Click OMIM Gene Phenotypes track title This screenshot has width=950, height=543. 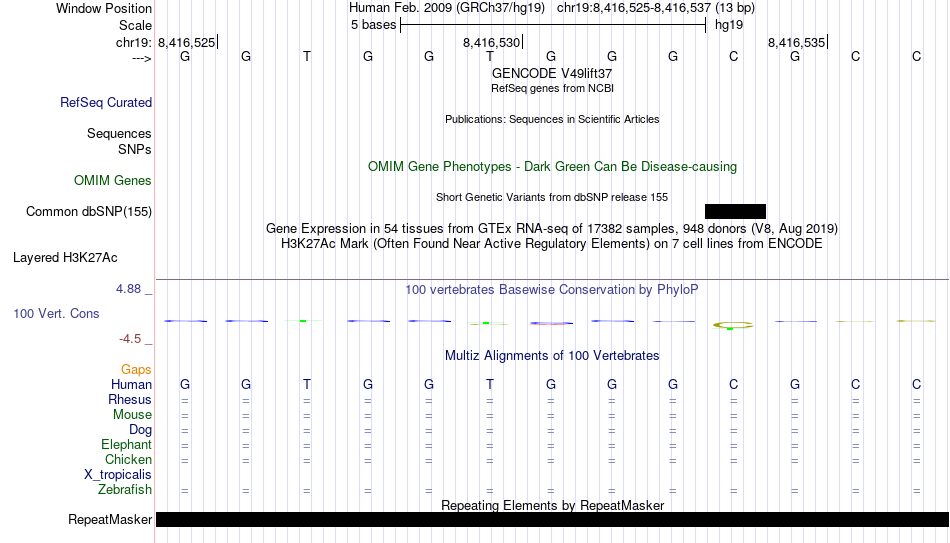click(x=553, y=167)
